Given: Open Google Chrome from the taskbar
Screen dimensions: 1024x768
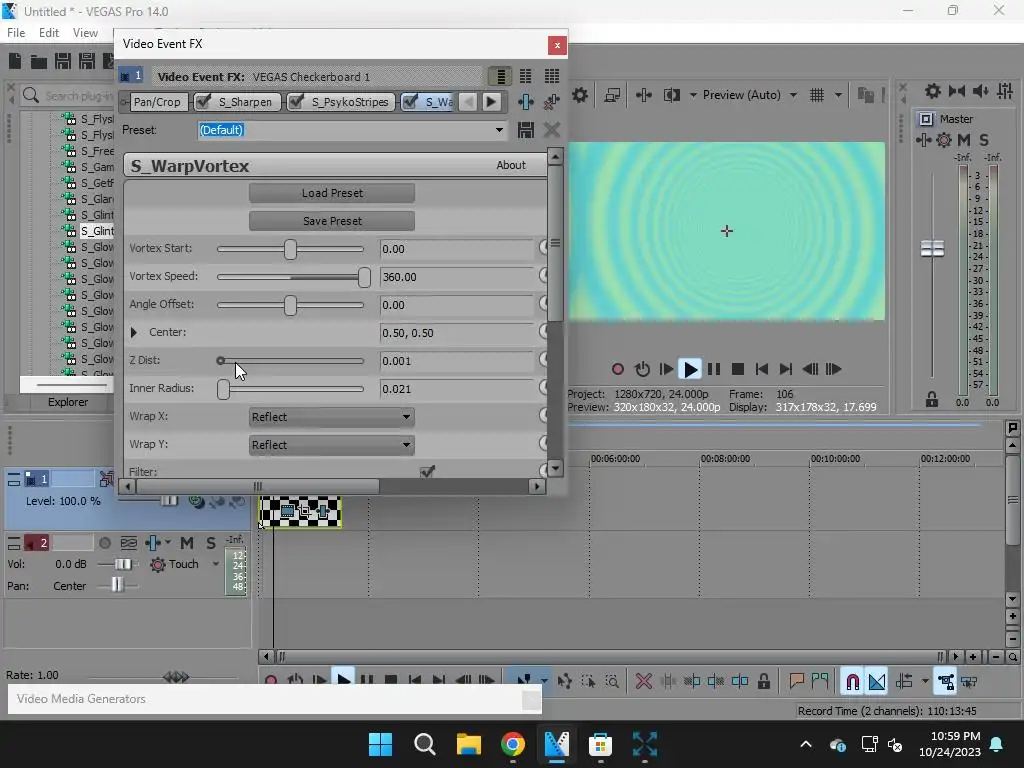Looking at the screenshot, I should [x=513, y=744].
